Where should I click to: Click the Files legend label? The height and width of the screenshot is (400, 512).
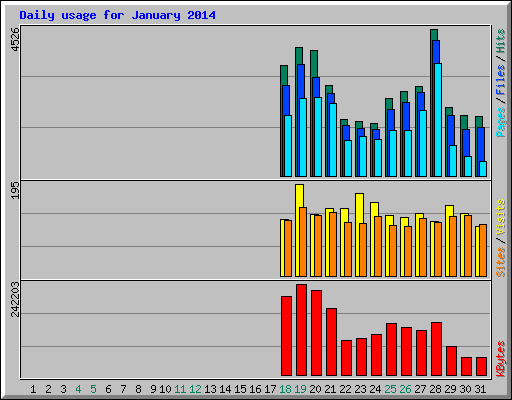501,80
